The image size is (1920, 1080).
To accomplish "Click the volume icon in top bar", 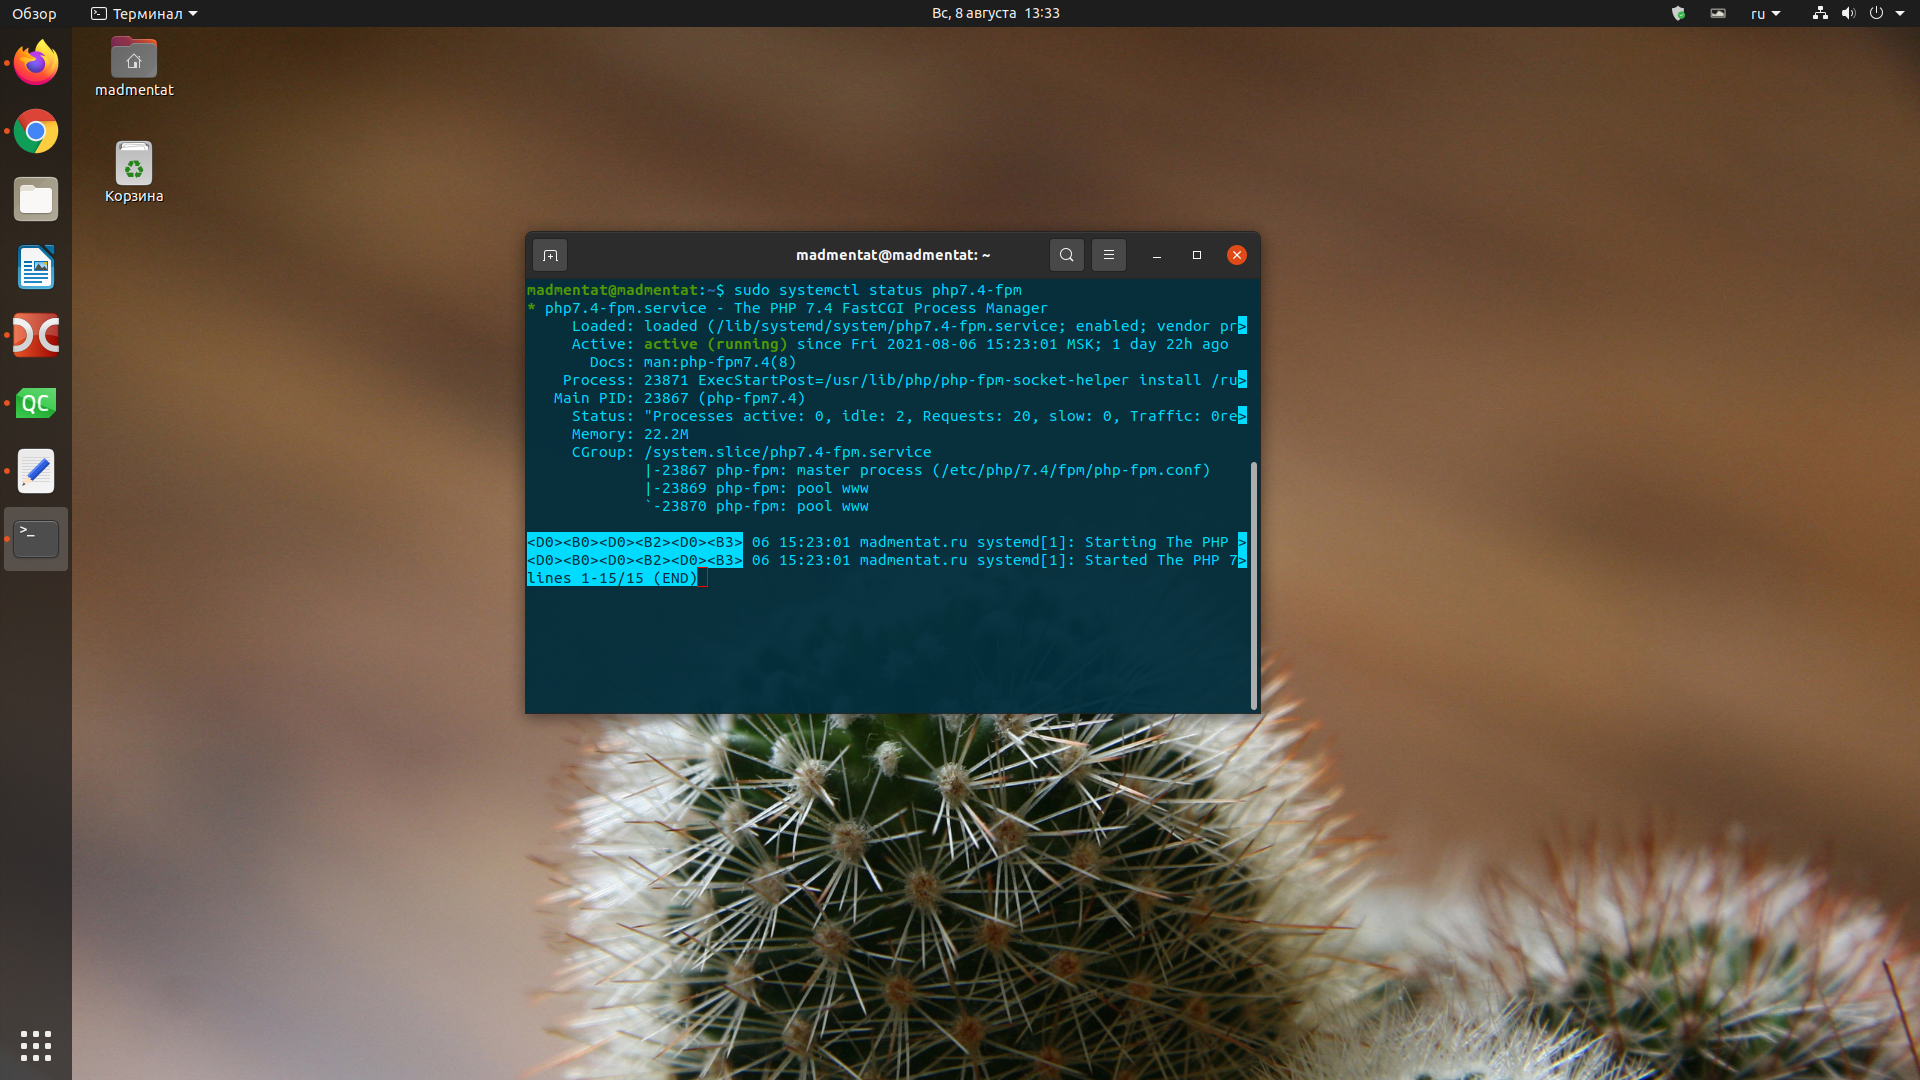I will tap(1848, 13).
